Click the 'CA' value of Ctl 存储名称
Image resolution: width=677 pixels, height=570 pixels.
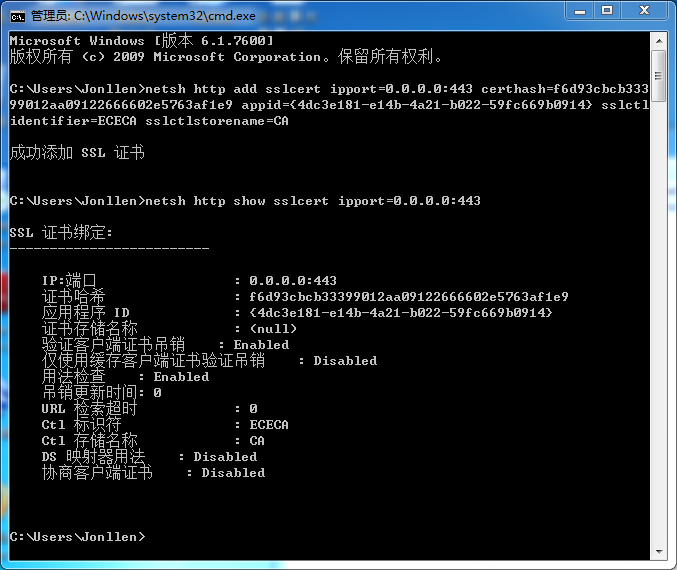257,440
